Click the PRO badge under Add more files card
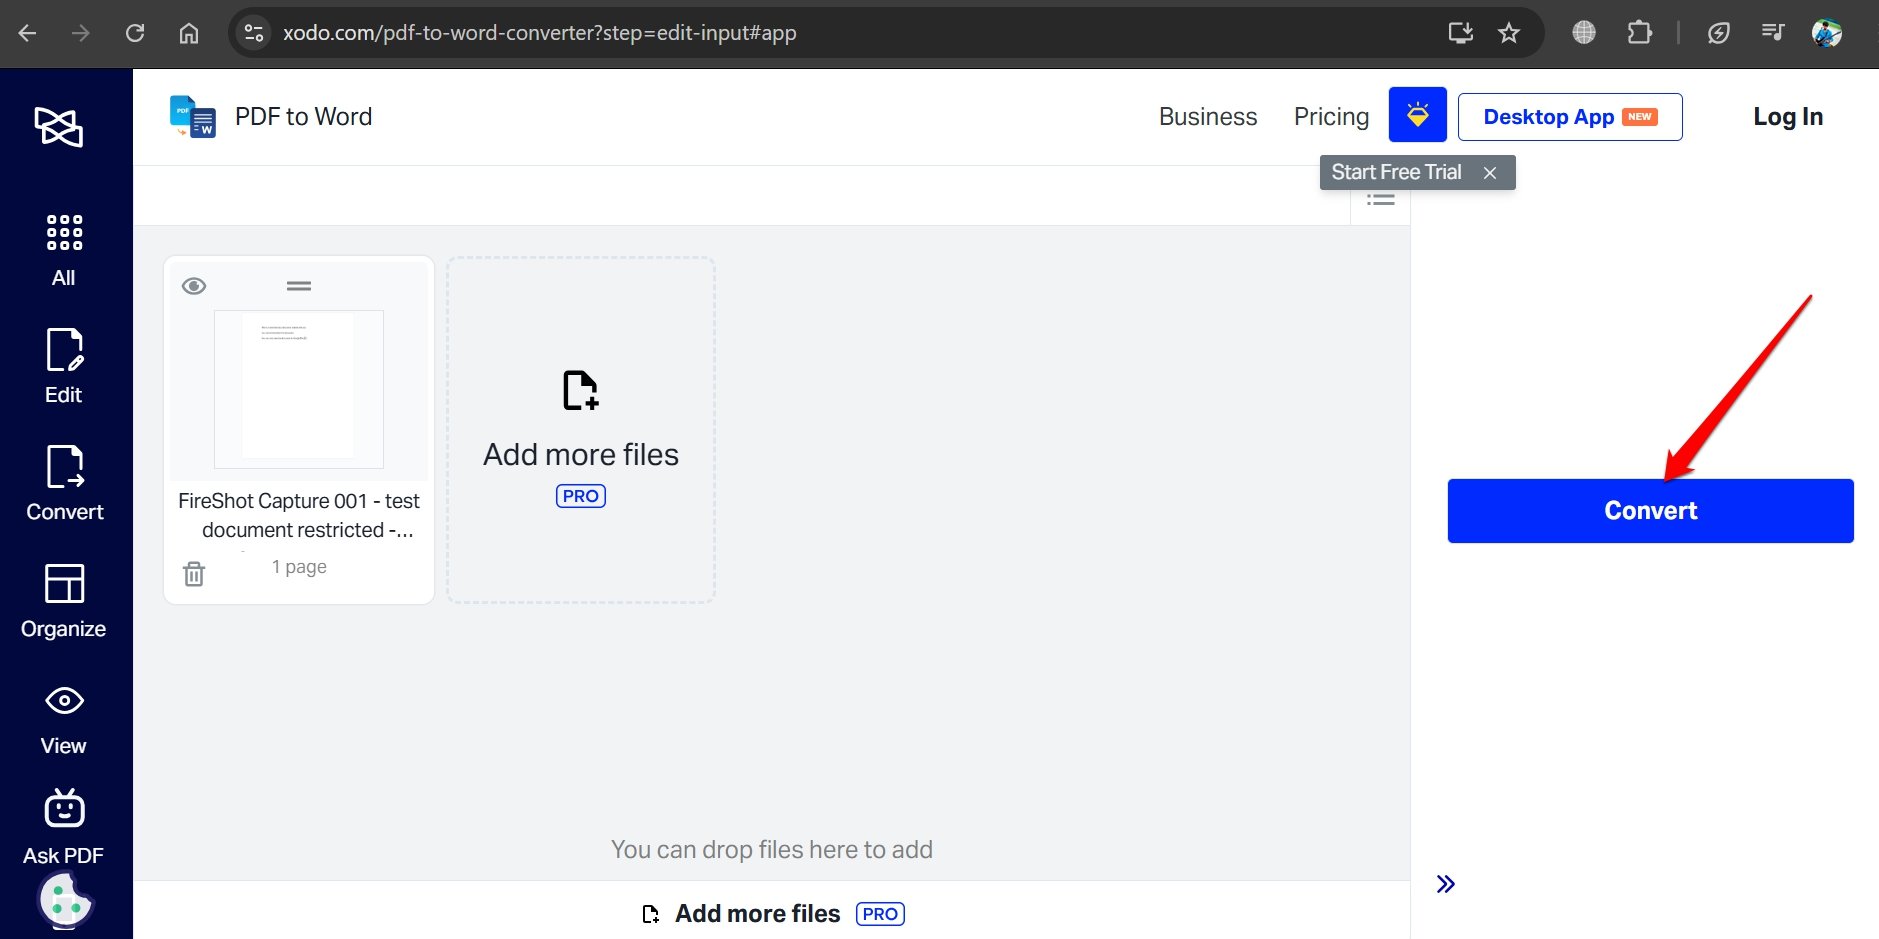The height and width of the screenshot is (939, 1879). tap(581, 496)
